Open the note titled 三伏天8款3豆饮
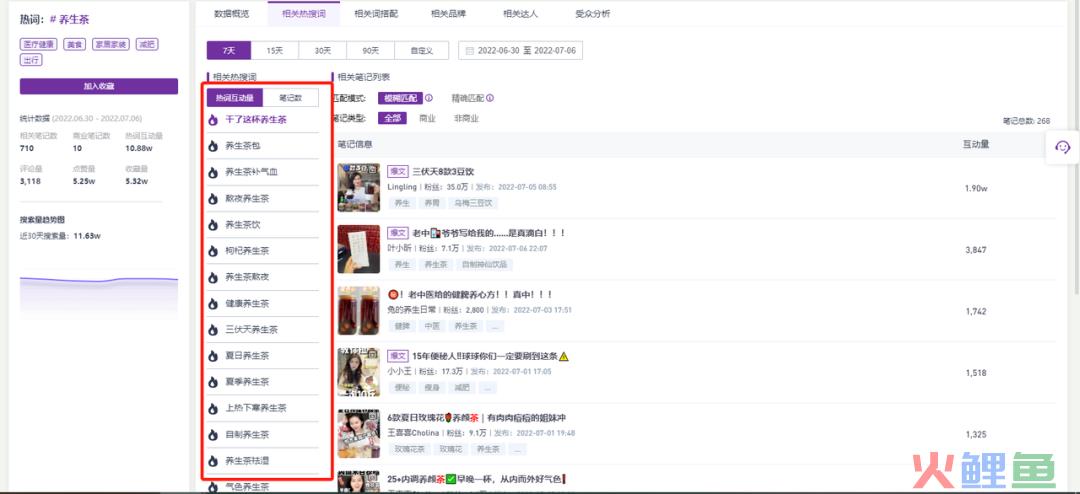1080x494 pixels. [443, 172]
